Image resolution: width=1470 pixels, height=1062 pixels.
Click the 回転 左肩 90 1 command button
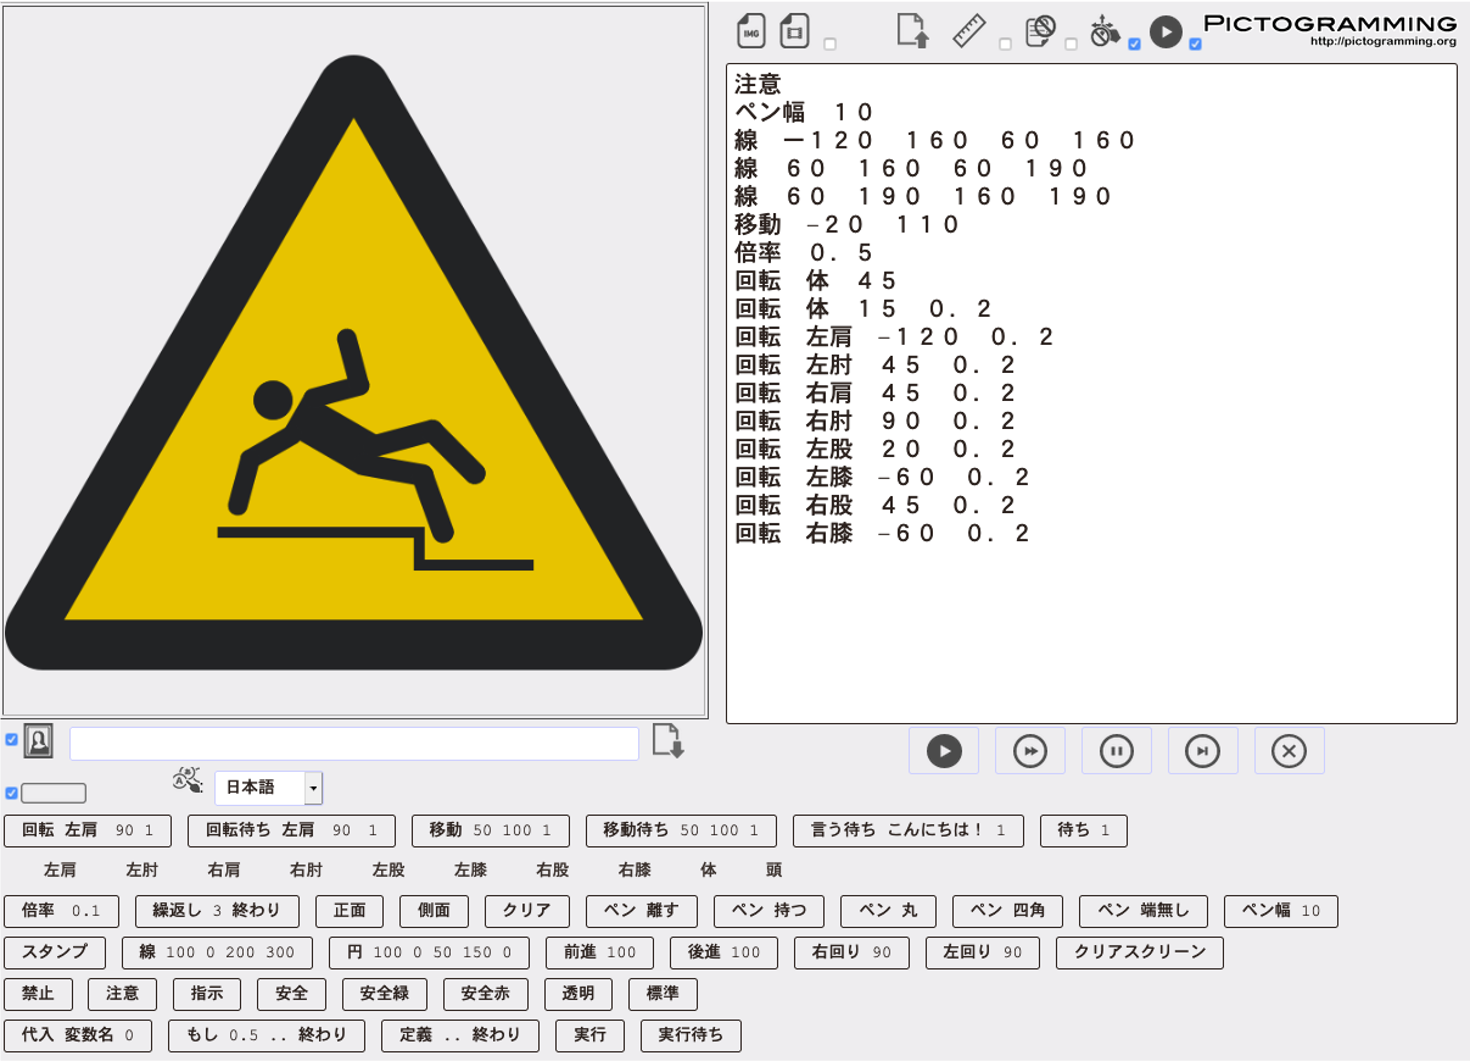point(88,830)
